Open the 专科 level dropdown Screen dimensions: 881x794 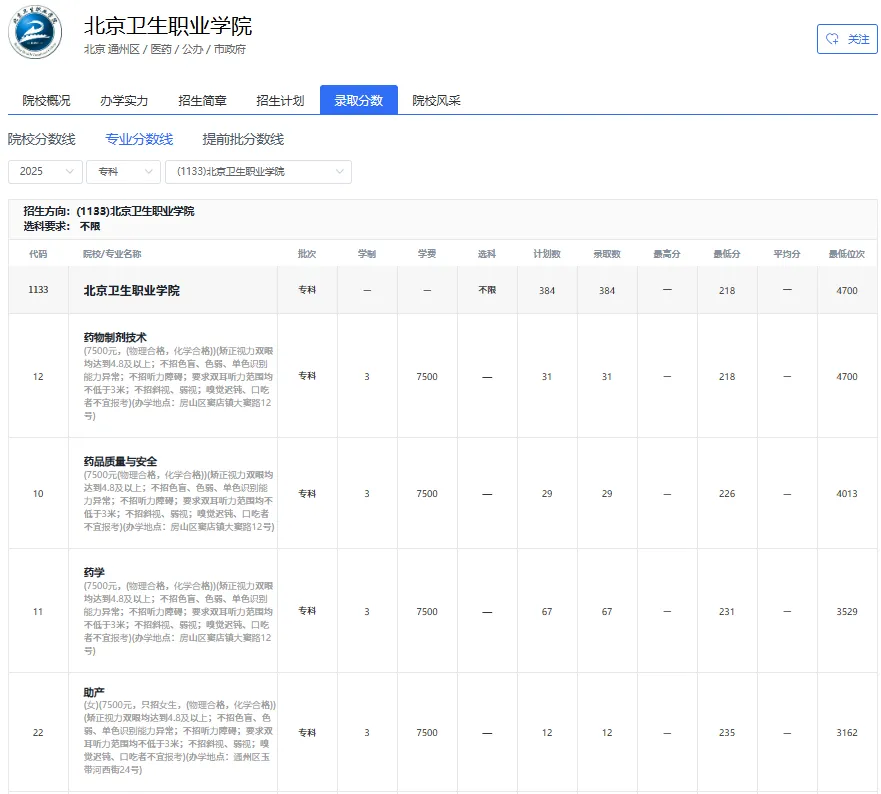tap(124, 171)
